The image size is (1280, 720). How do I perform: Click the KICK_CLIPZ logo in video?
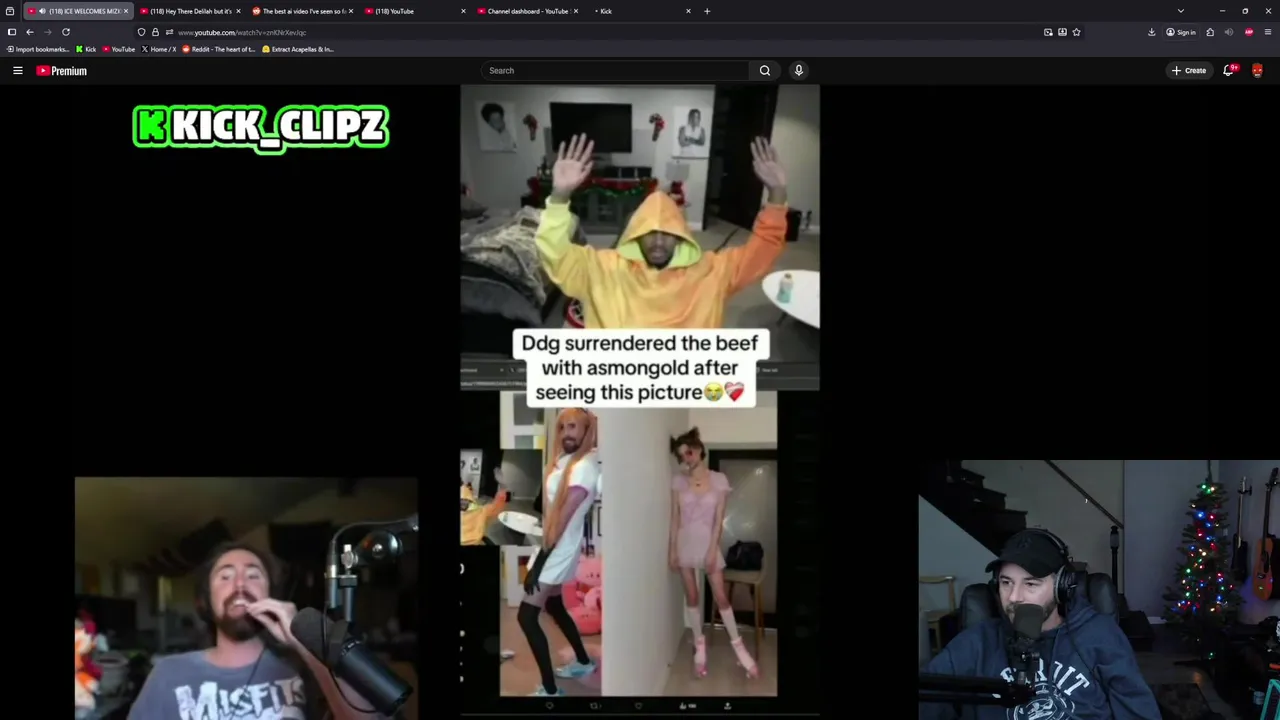point(261,127)
